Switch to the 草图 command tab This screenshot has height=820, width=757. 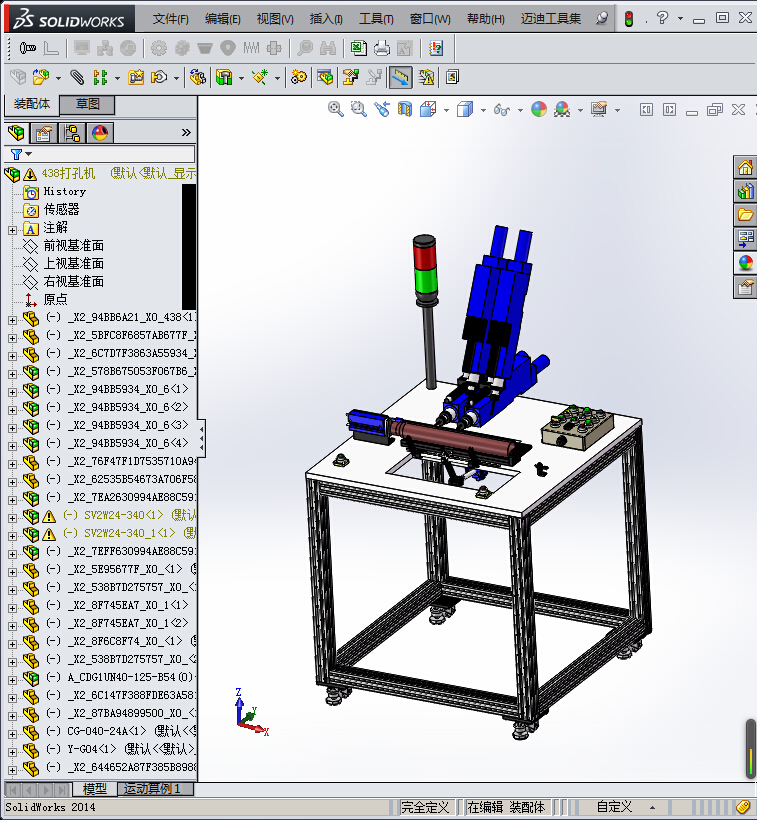(x=87, y=105)
